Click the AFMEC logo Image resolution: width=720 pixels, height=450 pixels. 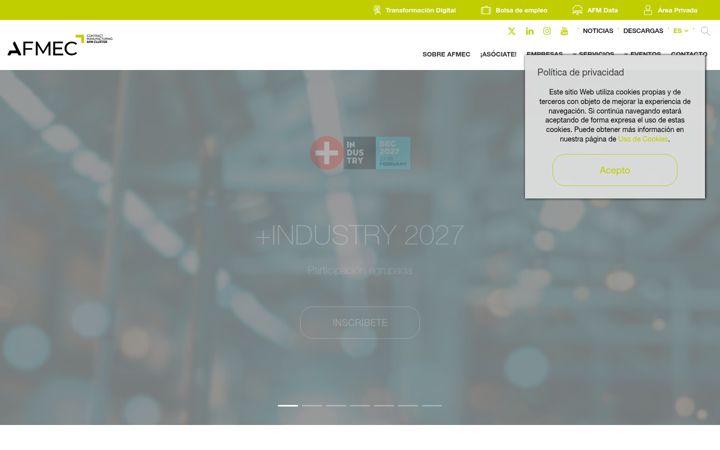tap(60, 45)
